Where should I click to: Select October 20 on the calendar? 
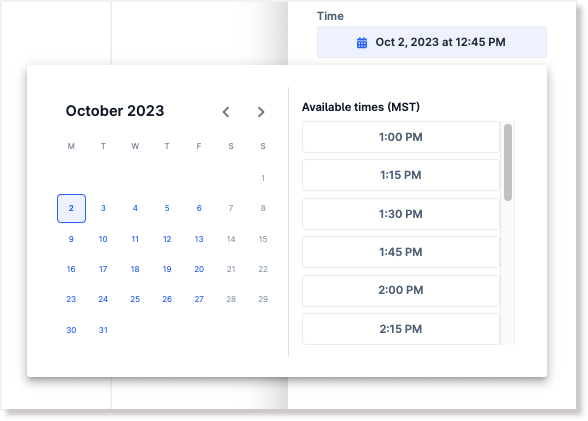(199, 269)
